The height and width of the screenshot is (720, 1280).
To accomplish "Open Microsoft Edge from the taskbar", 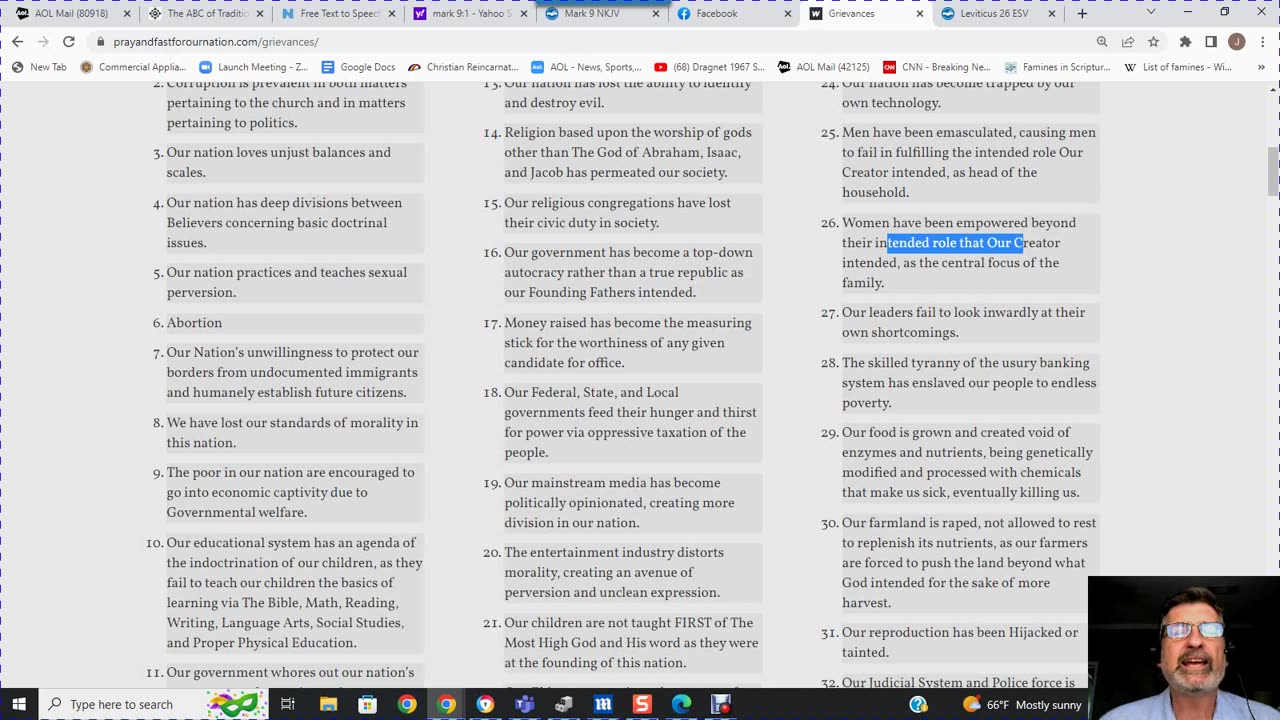I will tap(681, 704).
